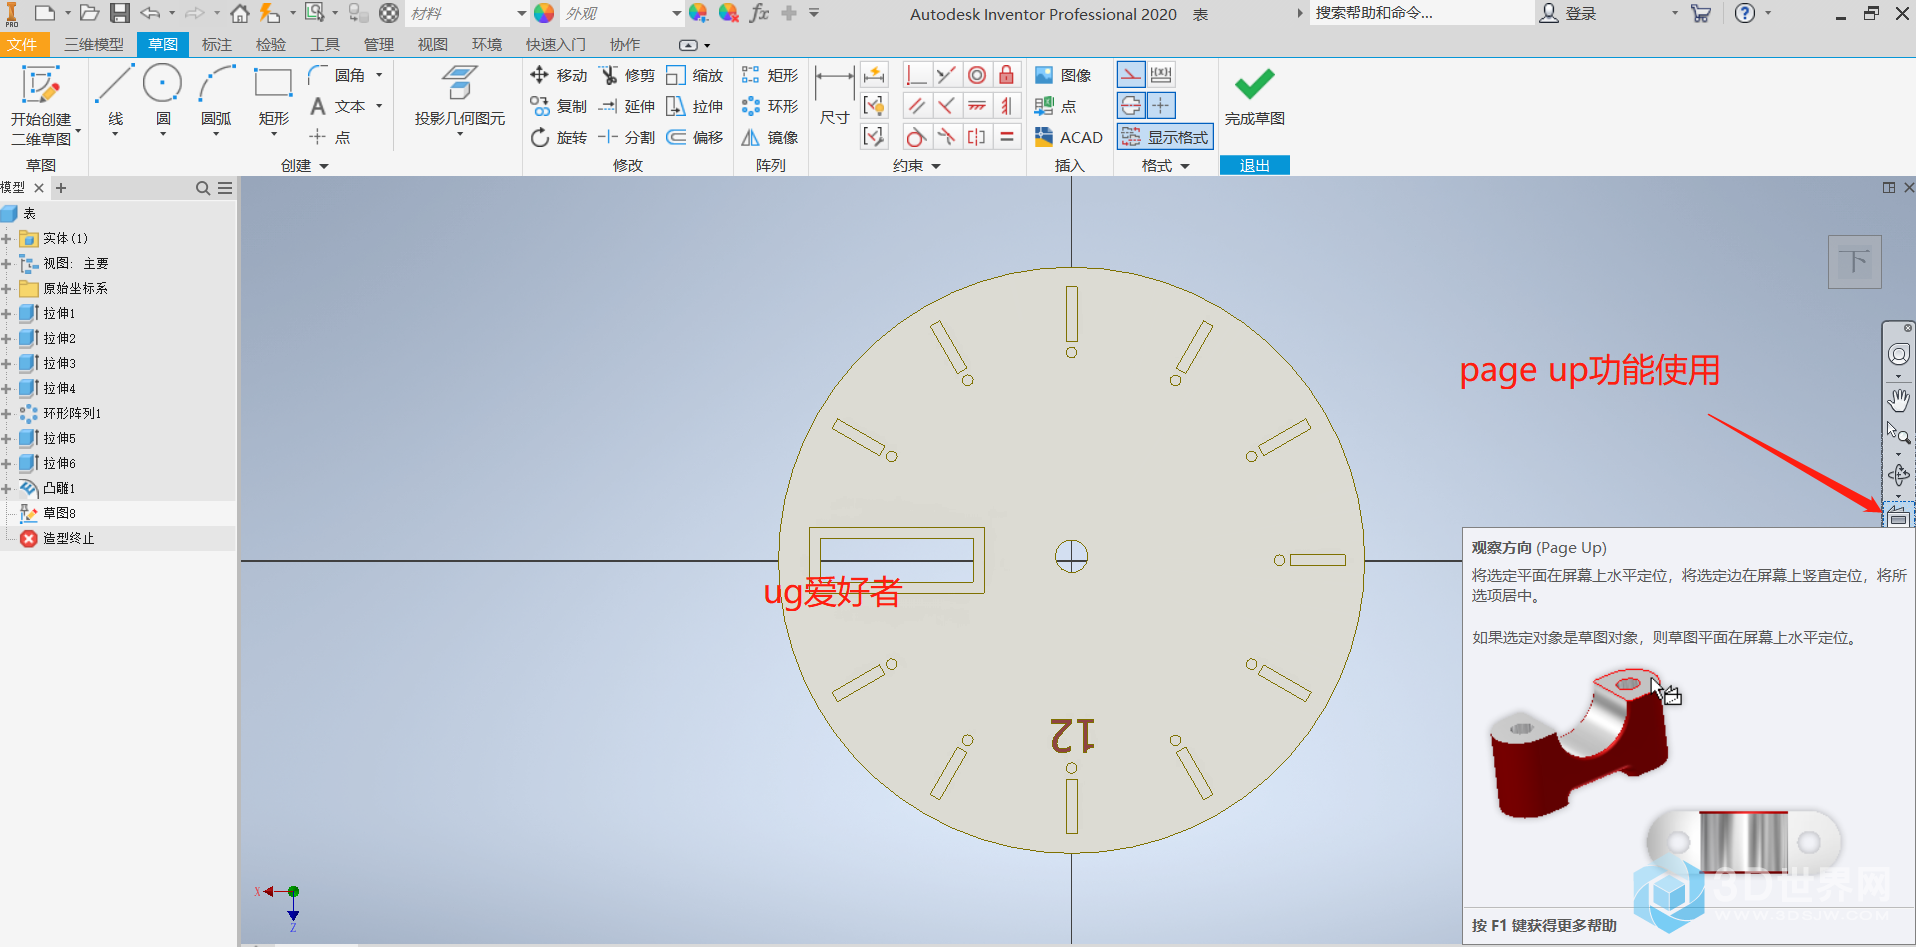Image resolution: width=1916 pixels, height=947 pixels.
Task: Click the Extend (延伸) tool
Action: click(627, 106)
